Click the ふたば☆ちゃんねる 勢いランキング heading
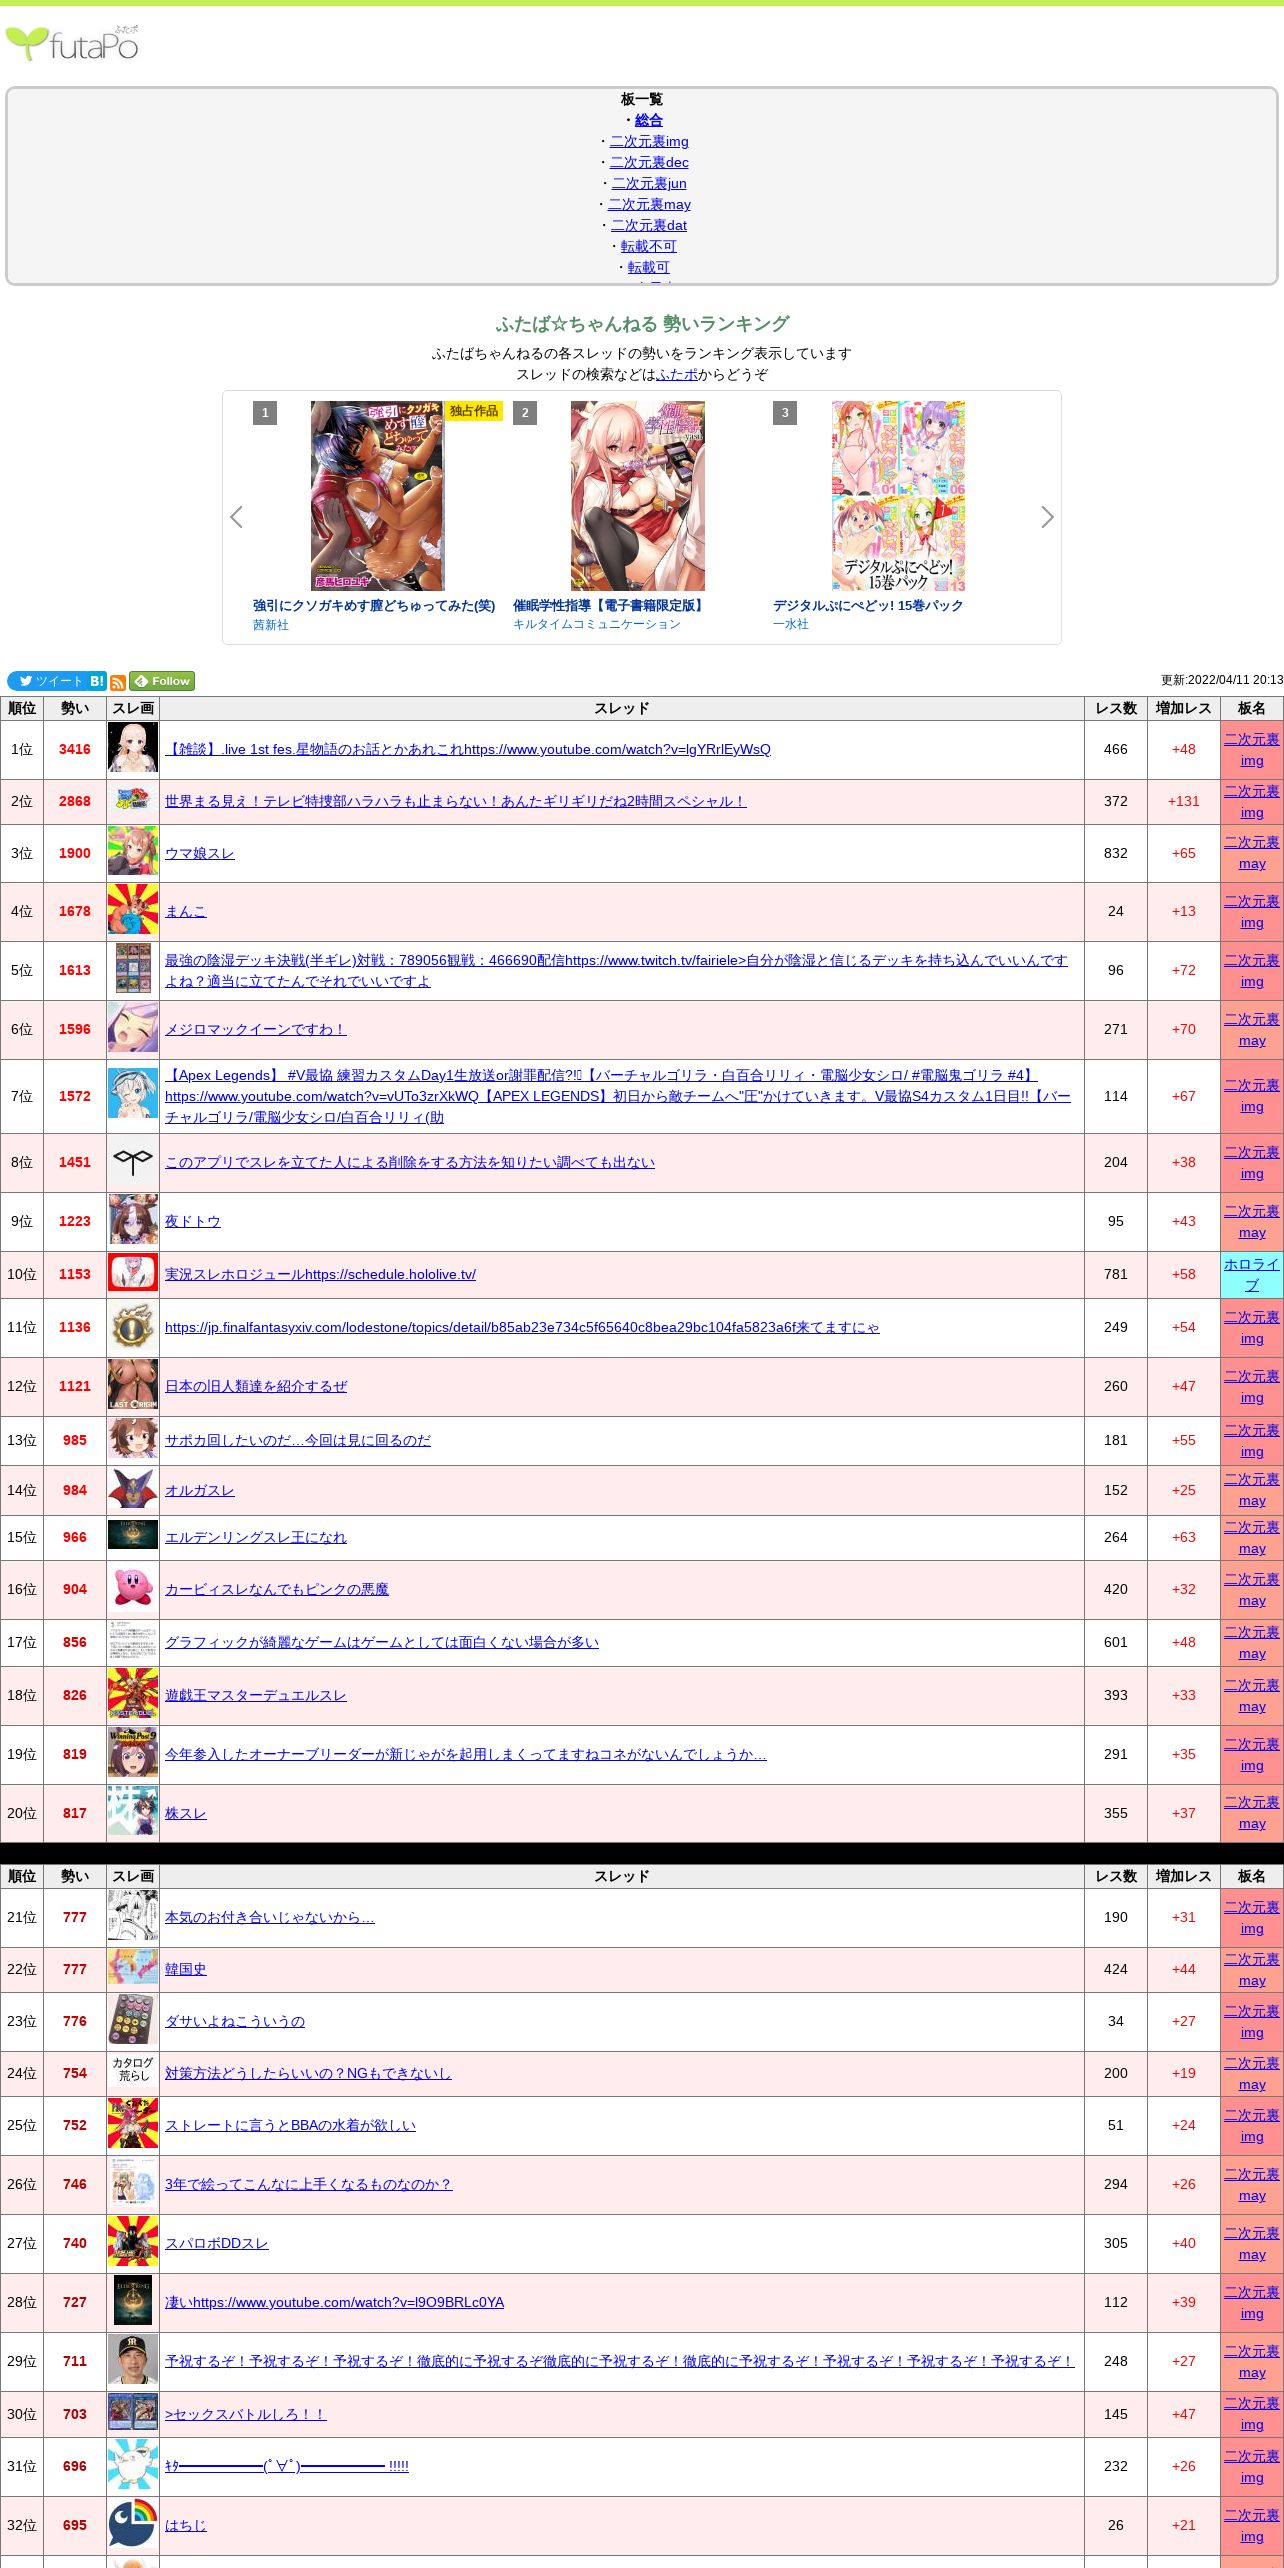Screen dimensions: 1284x2568 (642, 324)
